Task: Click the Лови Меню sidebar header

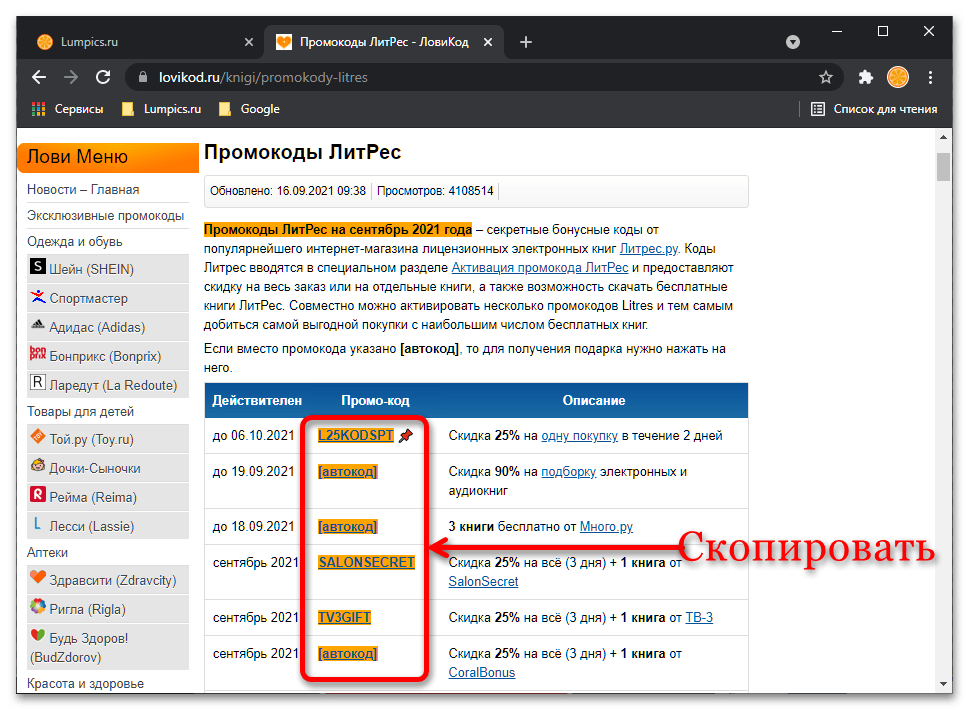Action: 108,157
